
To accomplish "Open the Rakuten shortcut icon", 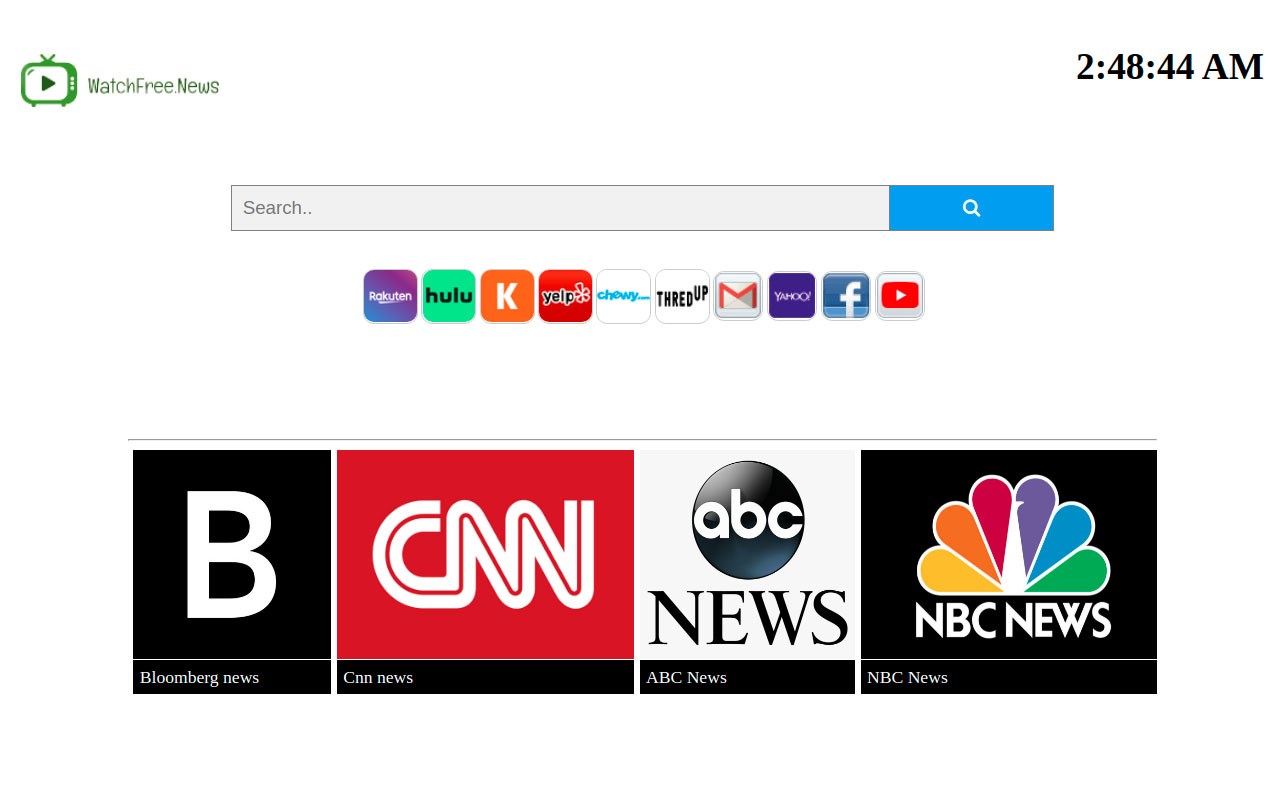I will [390, 296].
